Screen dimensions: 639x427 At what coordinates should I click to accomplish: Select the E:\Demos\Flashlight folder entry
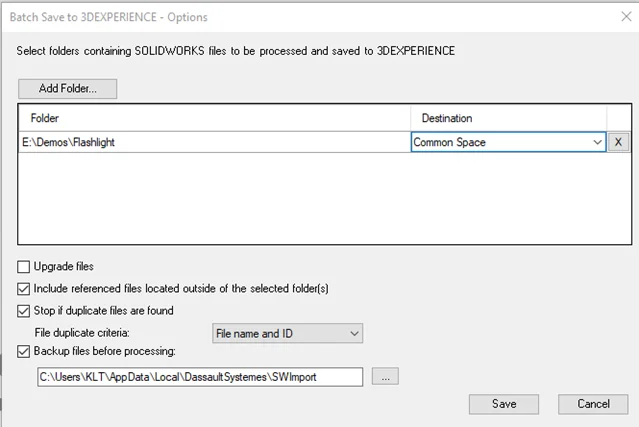70,142
